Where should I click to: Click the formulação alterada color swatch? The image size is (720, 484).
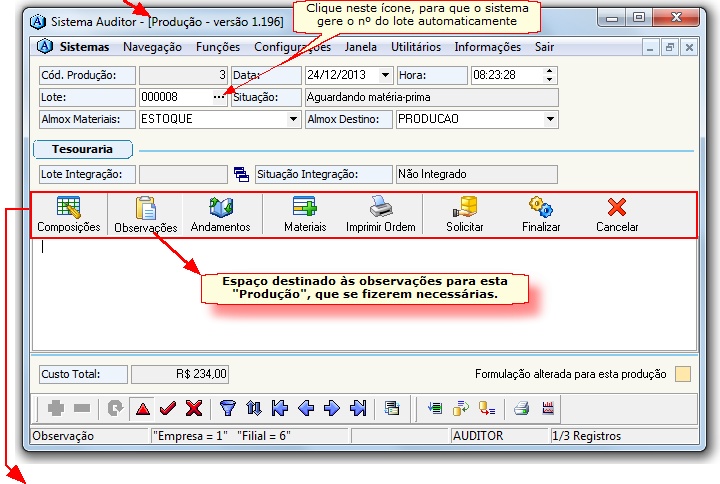(683, 375)
